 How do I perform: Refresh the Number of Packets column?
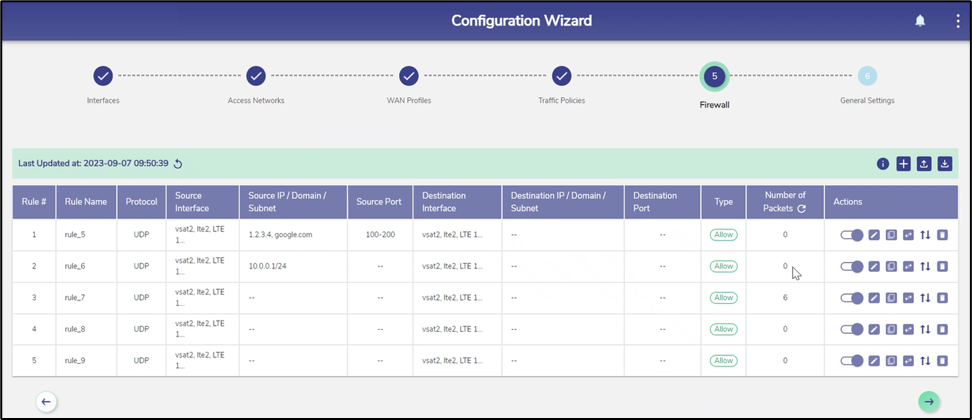pos(802,209)
